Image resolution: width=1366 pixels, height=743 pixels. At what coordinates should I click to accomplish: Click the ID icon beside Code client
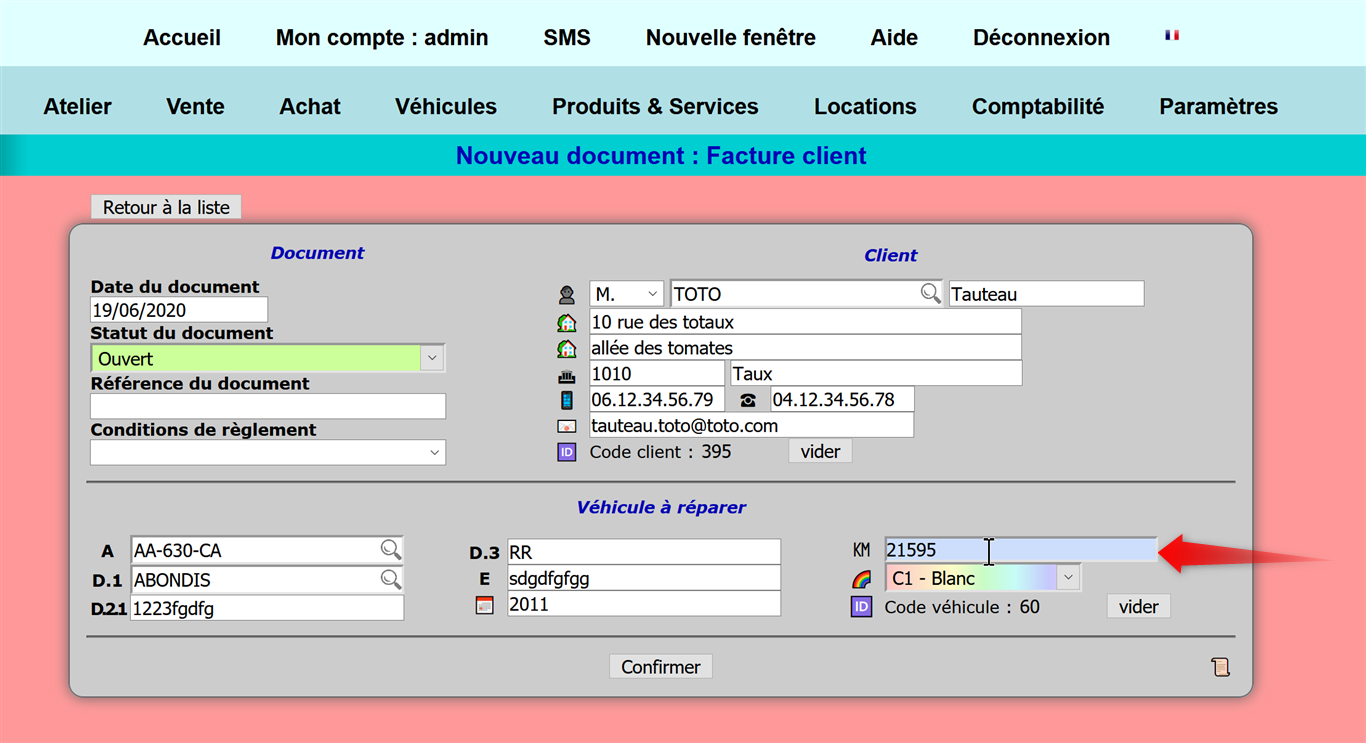(x=567, y=452)
